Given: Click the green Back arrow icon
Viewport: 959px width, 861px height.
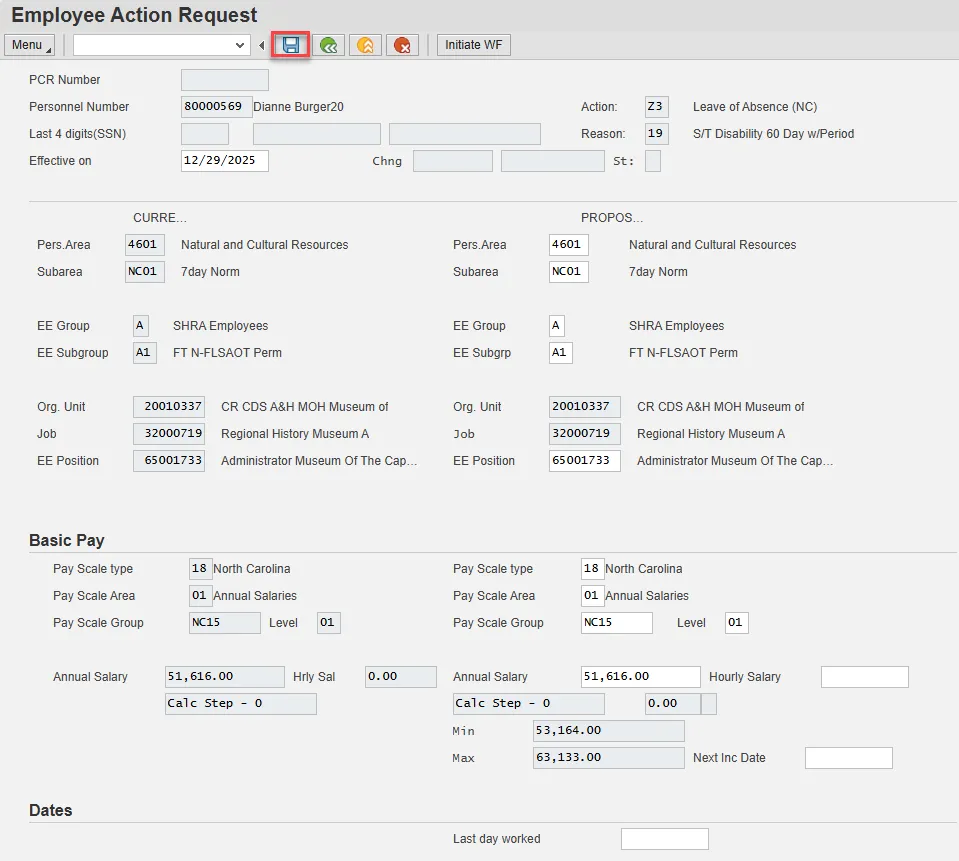Looking at the screenshot, I should [x=328, y=45].
